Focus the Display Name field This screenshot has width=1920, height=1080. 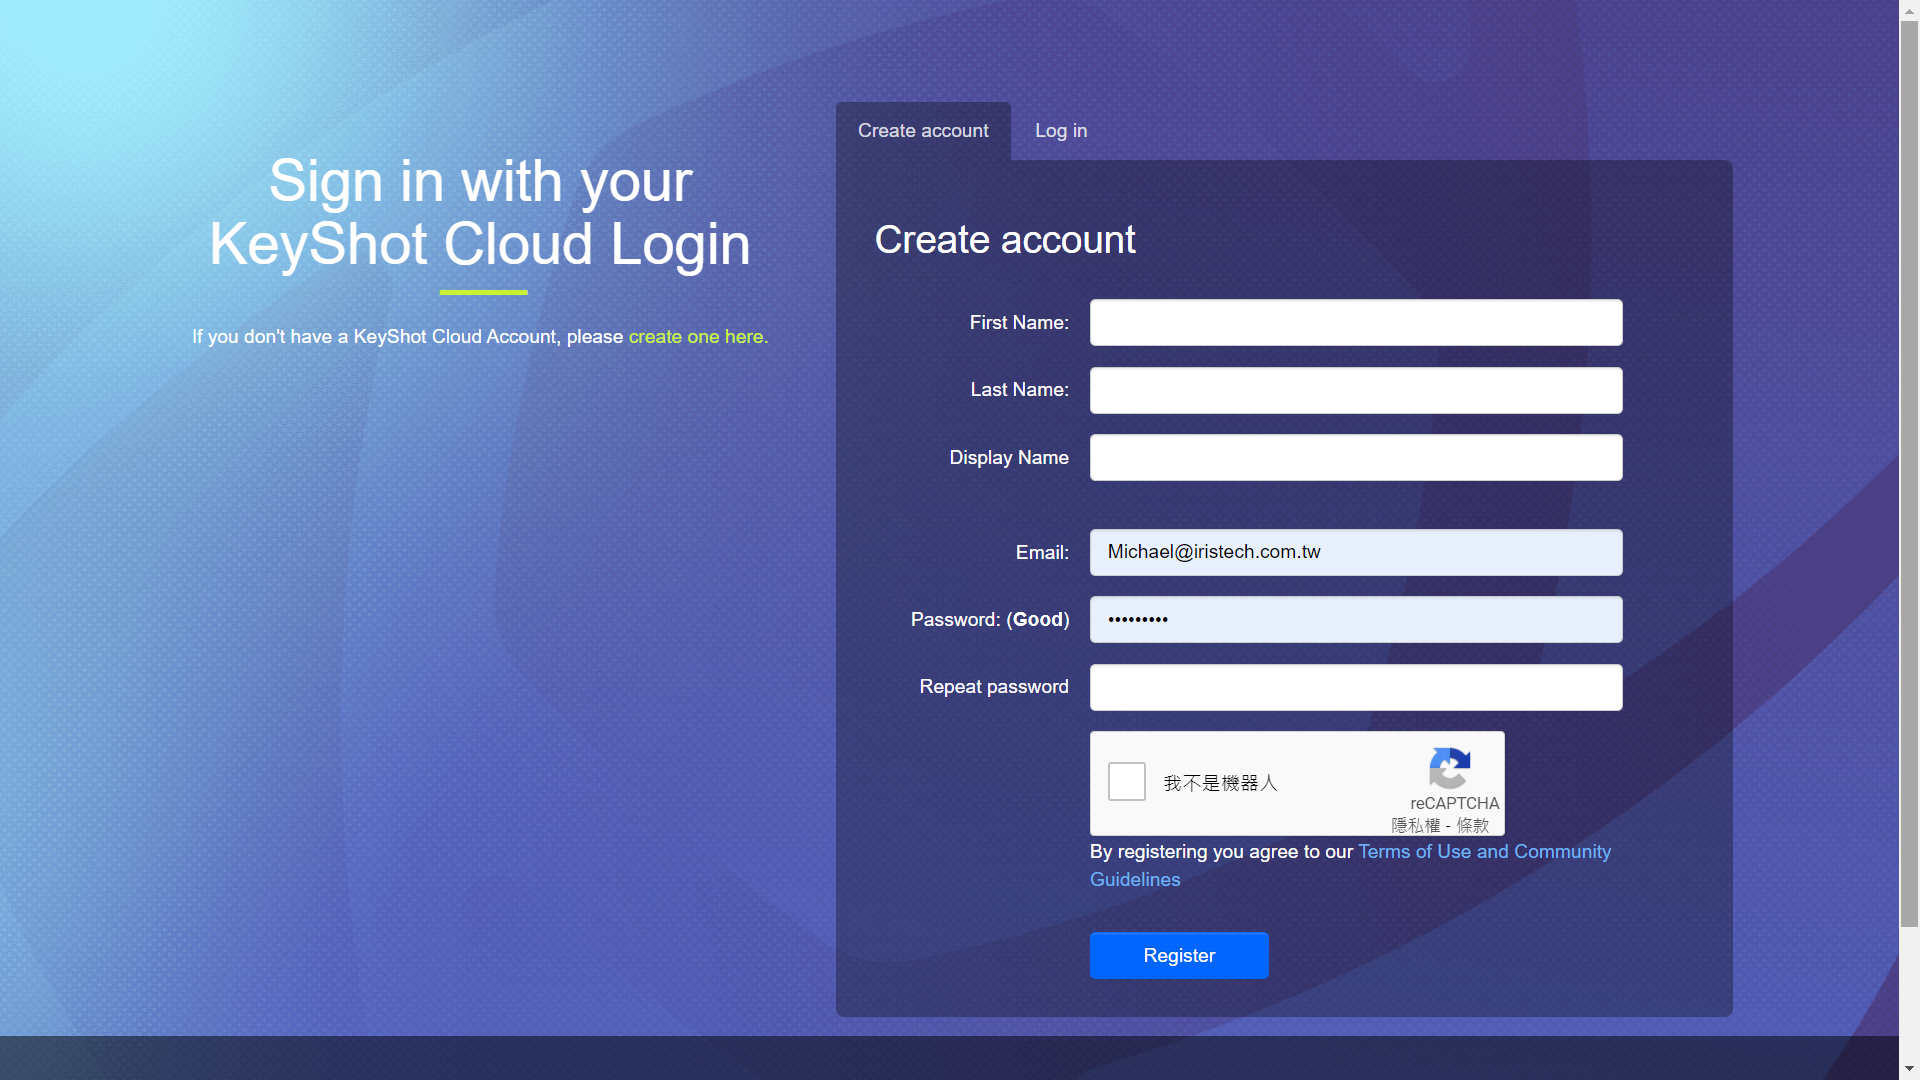click(1356, 457)
